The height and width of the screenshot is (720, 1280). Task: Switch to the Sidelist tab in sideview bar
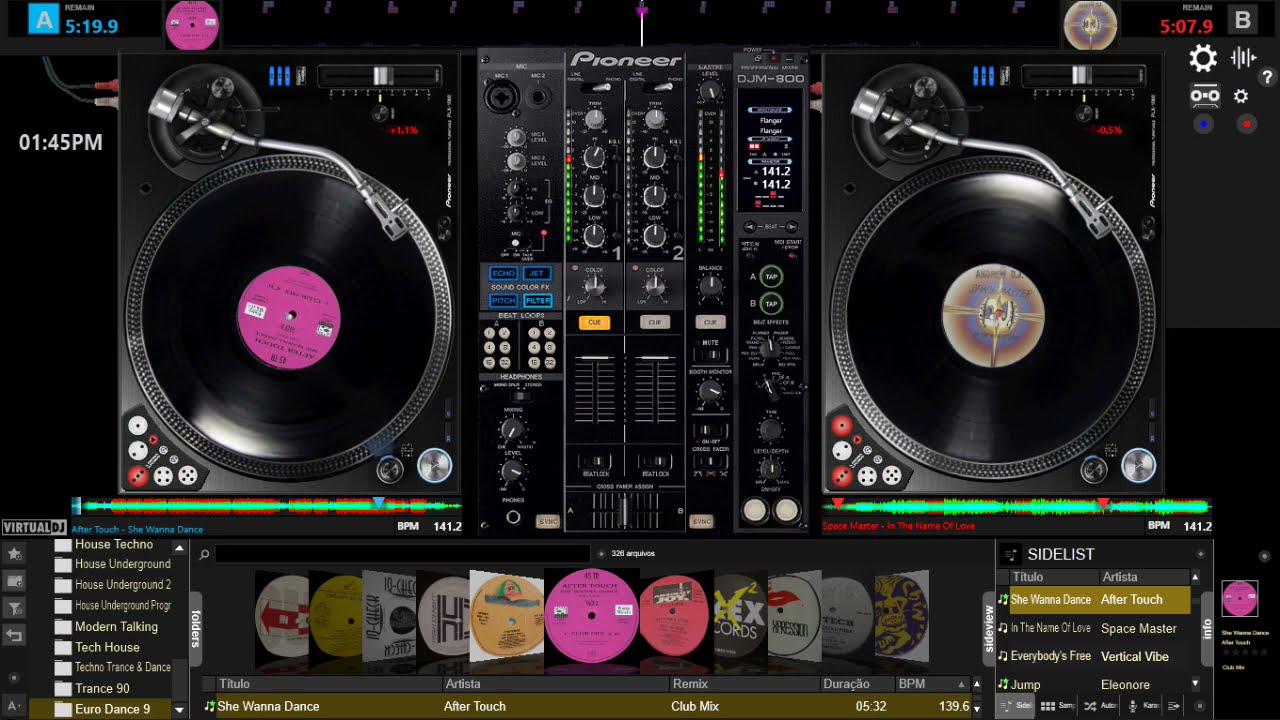point(1015,706)
